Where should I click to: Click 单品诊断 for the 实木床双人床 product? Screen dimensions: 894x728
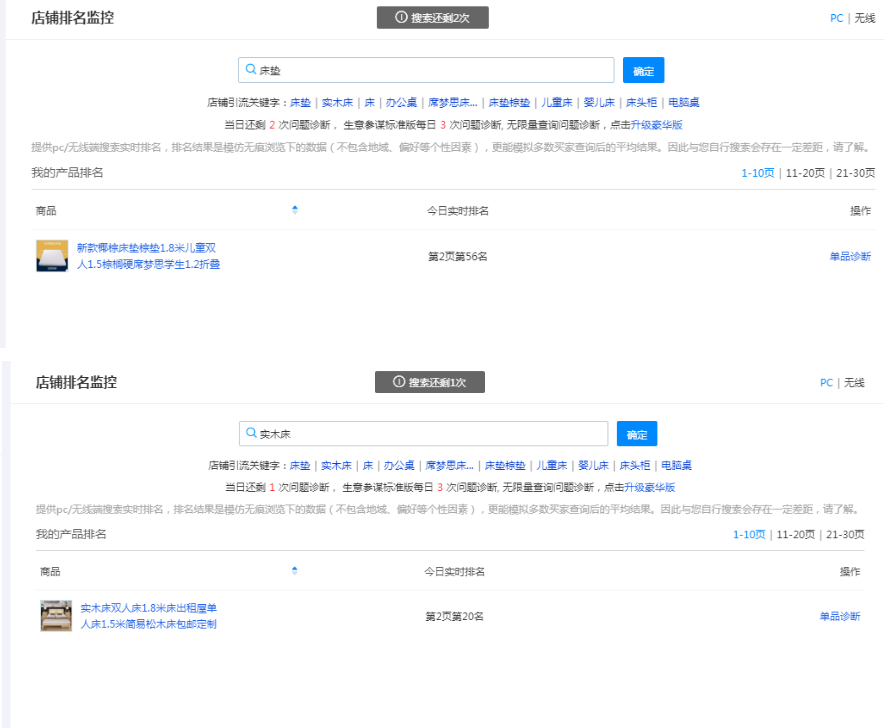tap(839, 616)
